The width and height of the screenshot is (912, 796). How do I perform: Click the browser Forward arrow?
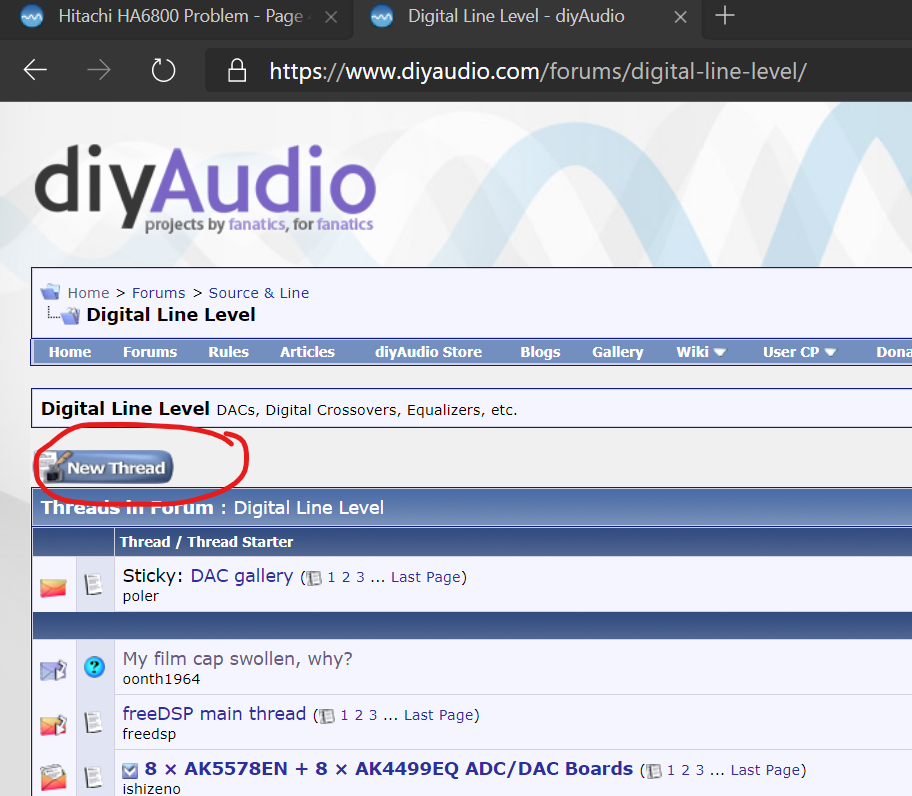[x=98, y=70]
